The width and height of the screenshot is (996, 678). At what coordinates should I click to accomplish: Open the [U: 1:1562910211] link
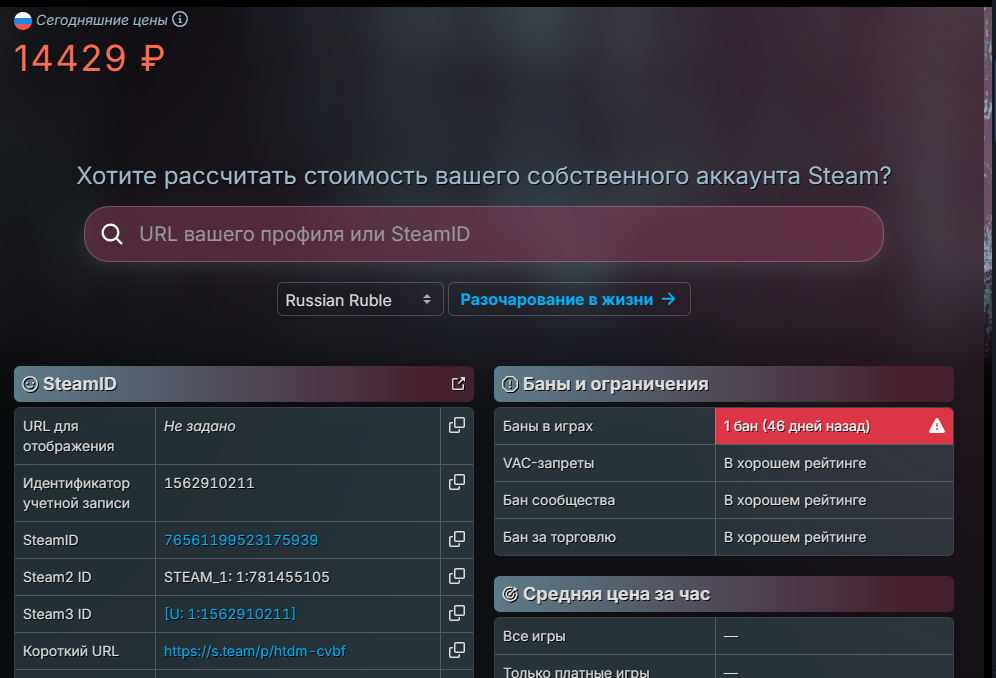[230, 614]
